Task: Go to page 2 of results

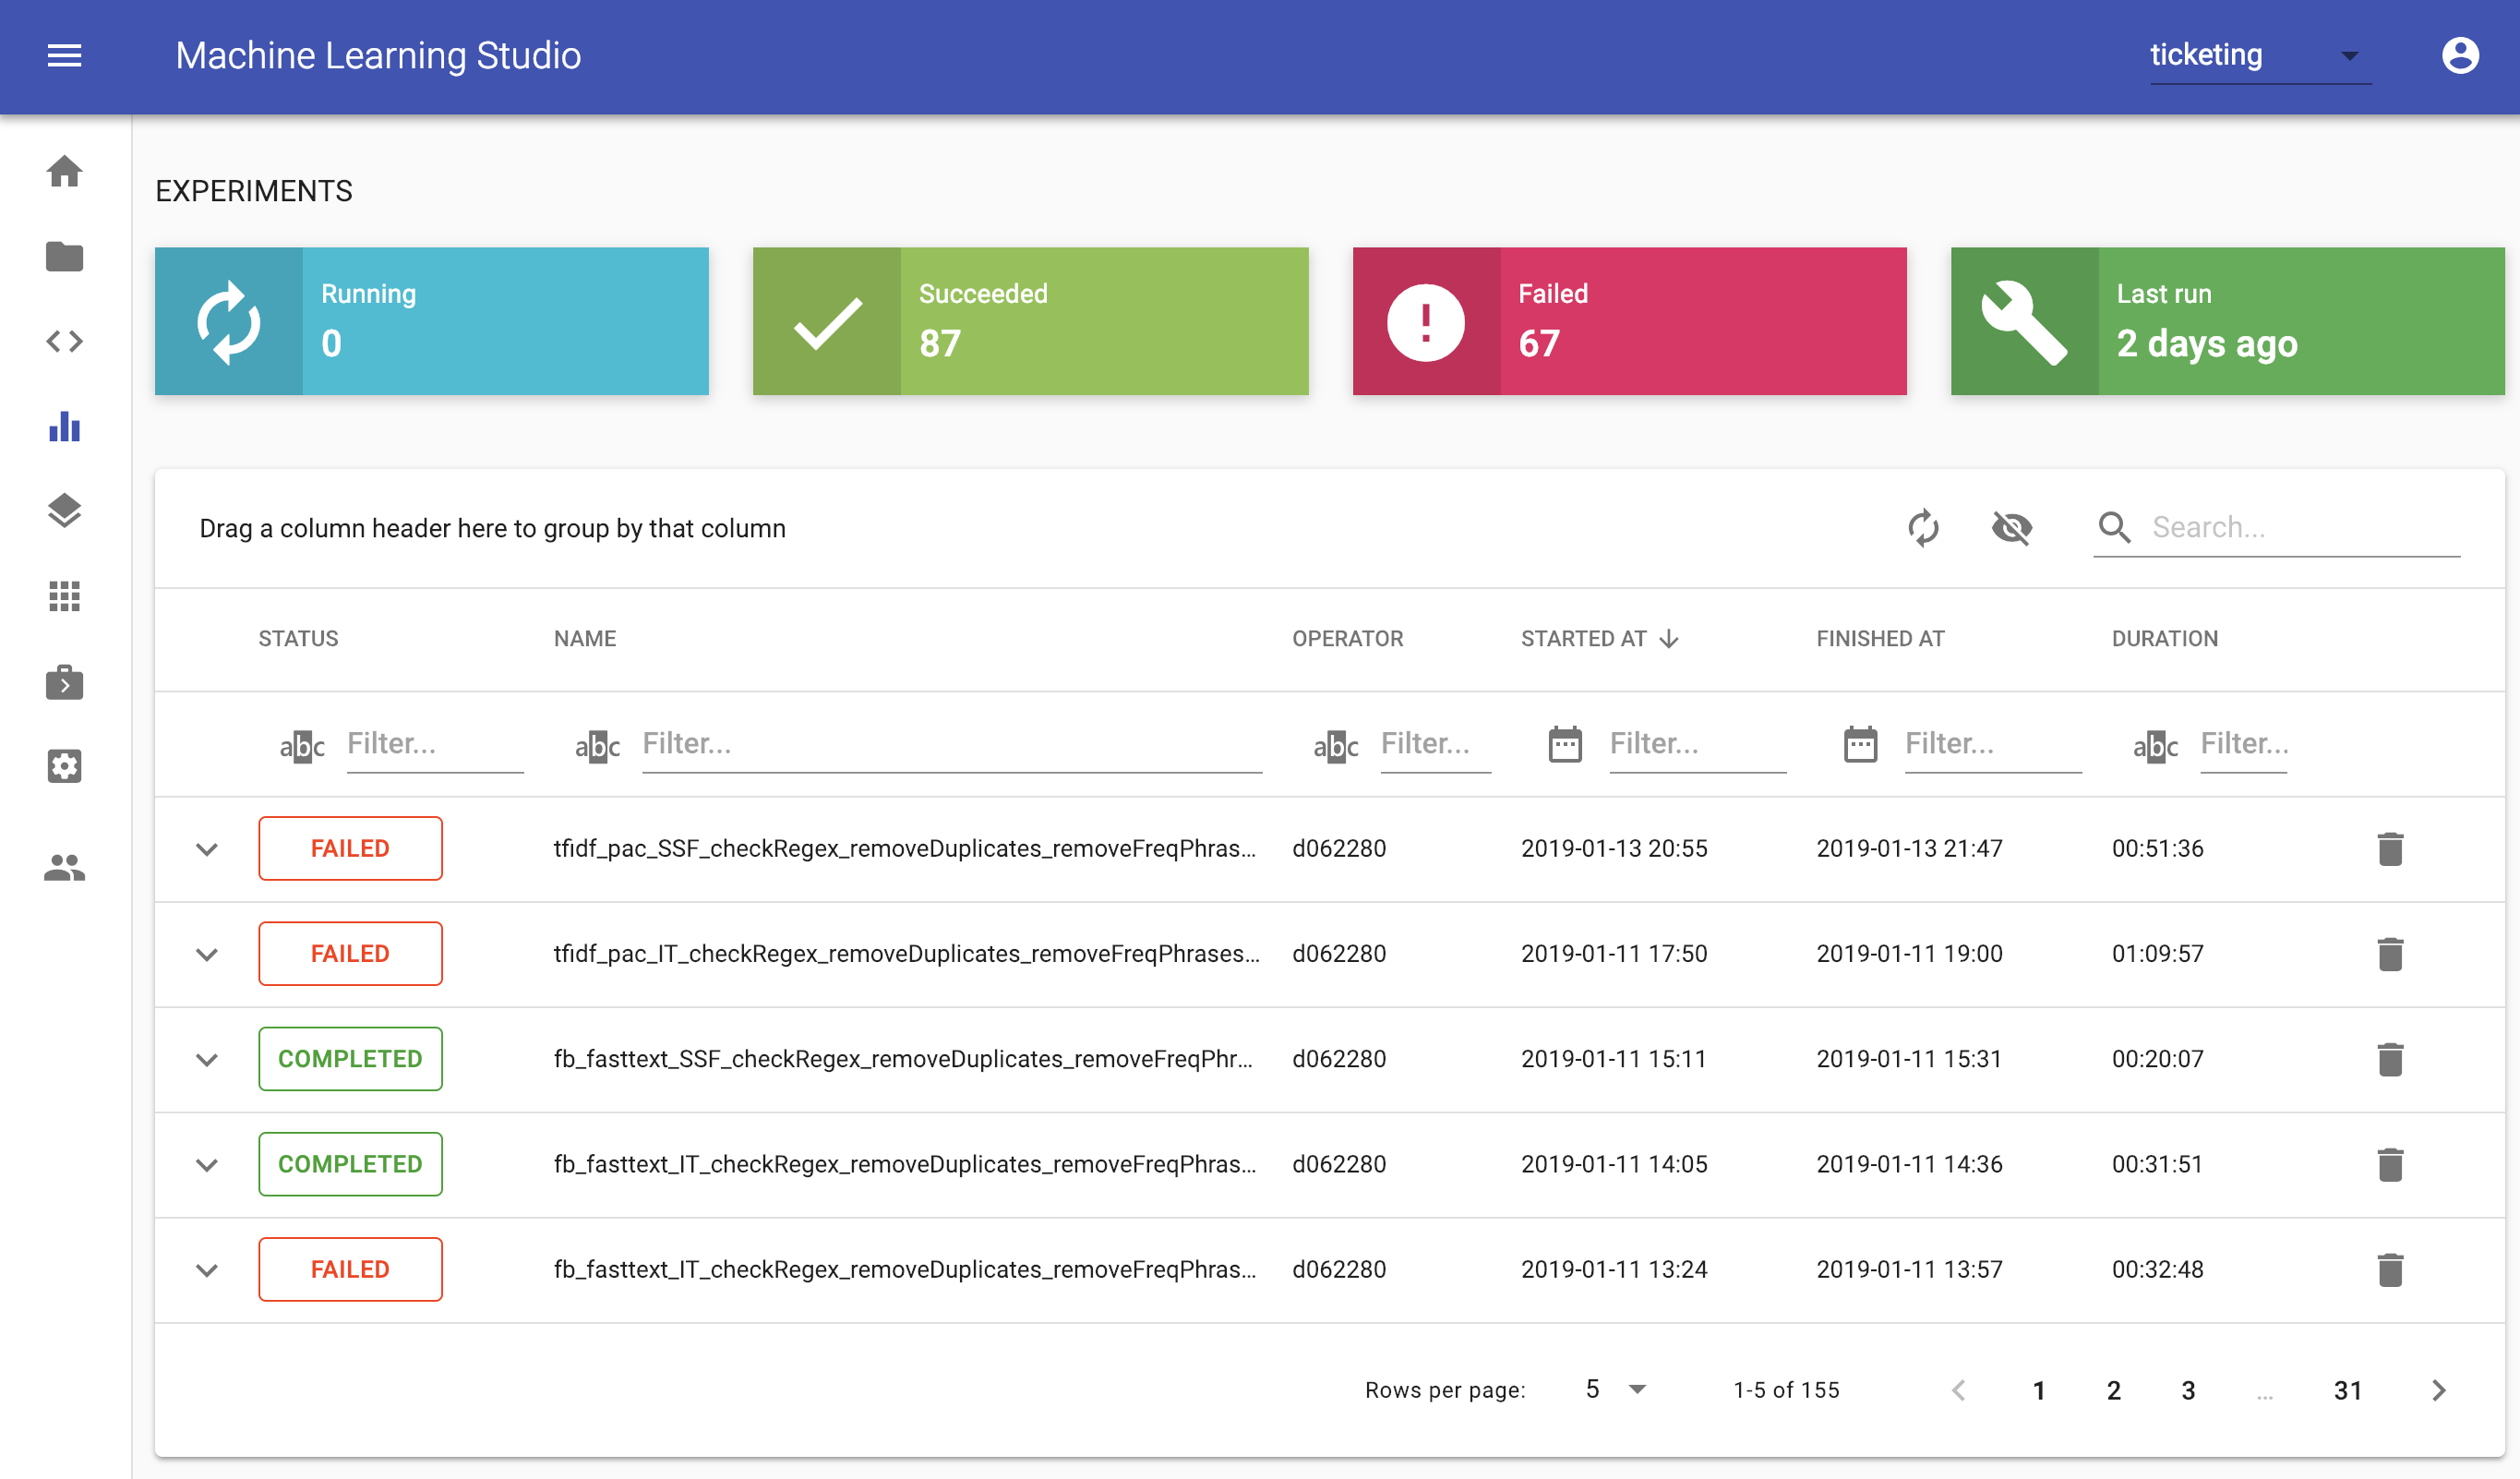Action: point(2113,1390)
